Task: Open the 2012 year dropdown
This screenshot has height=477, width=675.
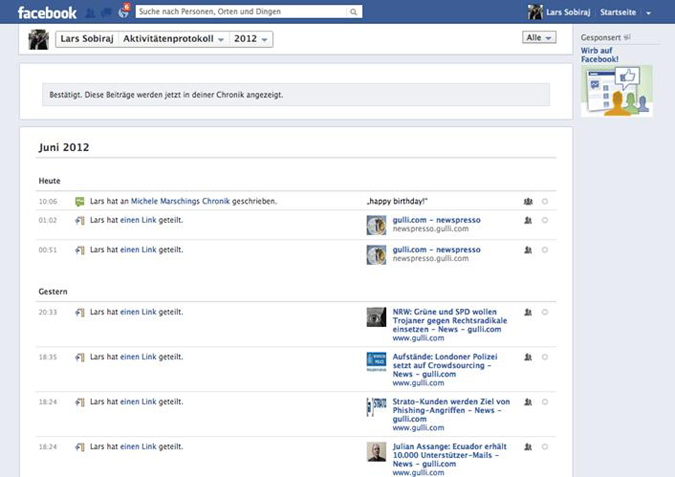Action: (x=251, y=39)
